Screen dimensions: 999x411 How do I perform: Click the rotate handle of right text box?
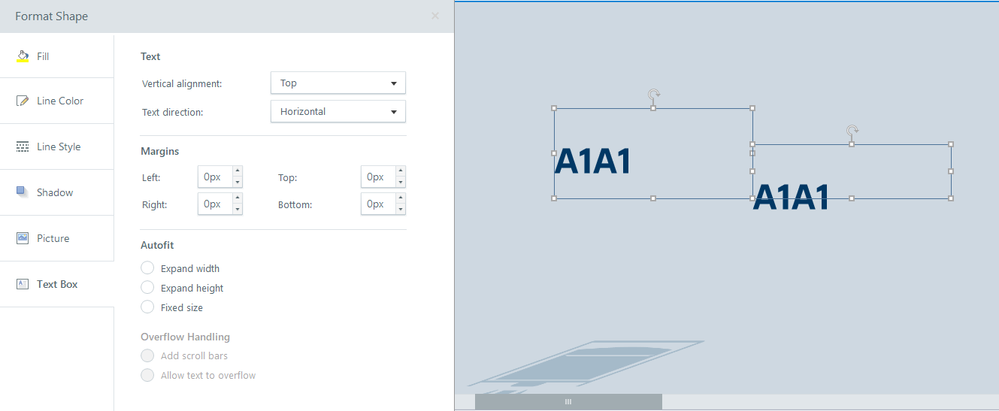pyautogui.click(x=852, y=132)
